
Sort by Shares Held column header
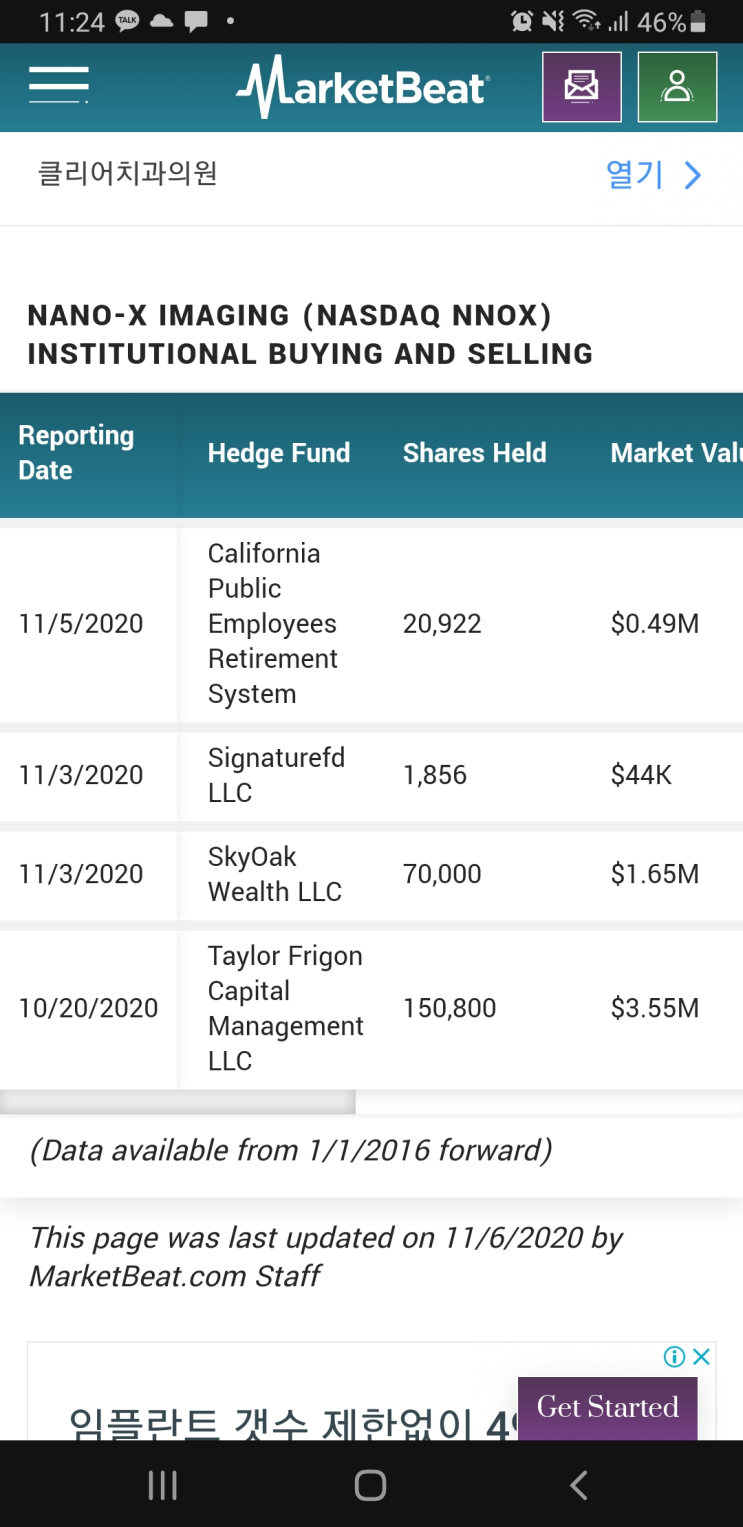475,453
